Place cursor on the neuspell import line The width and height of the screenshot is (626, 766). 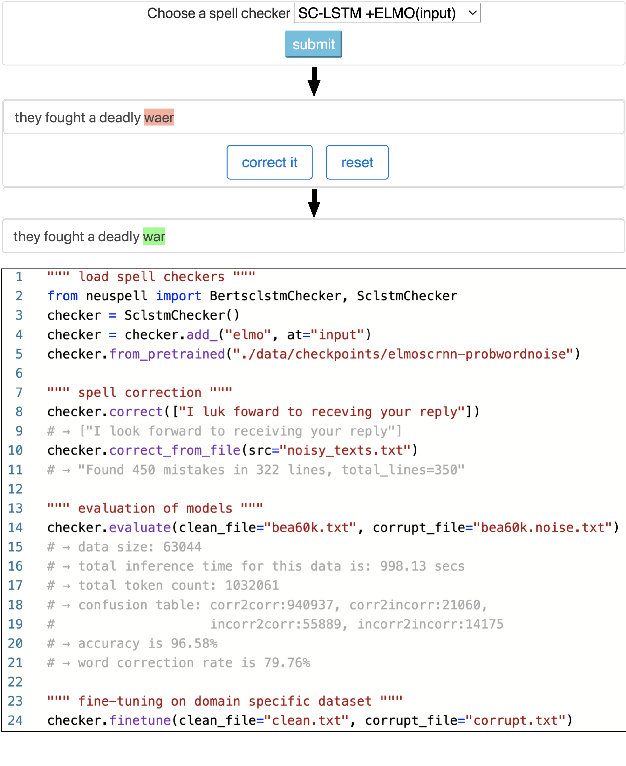coord(250,296)
